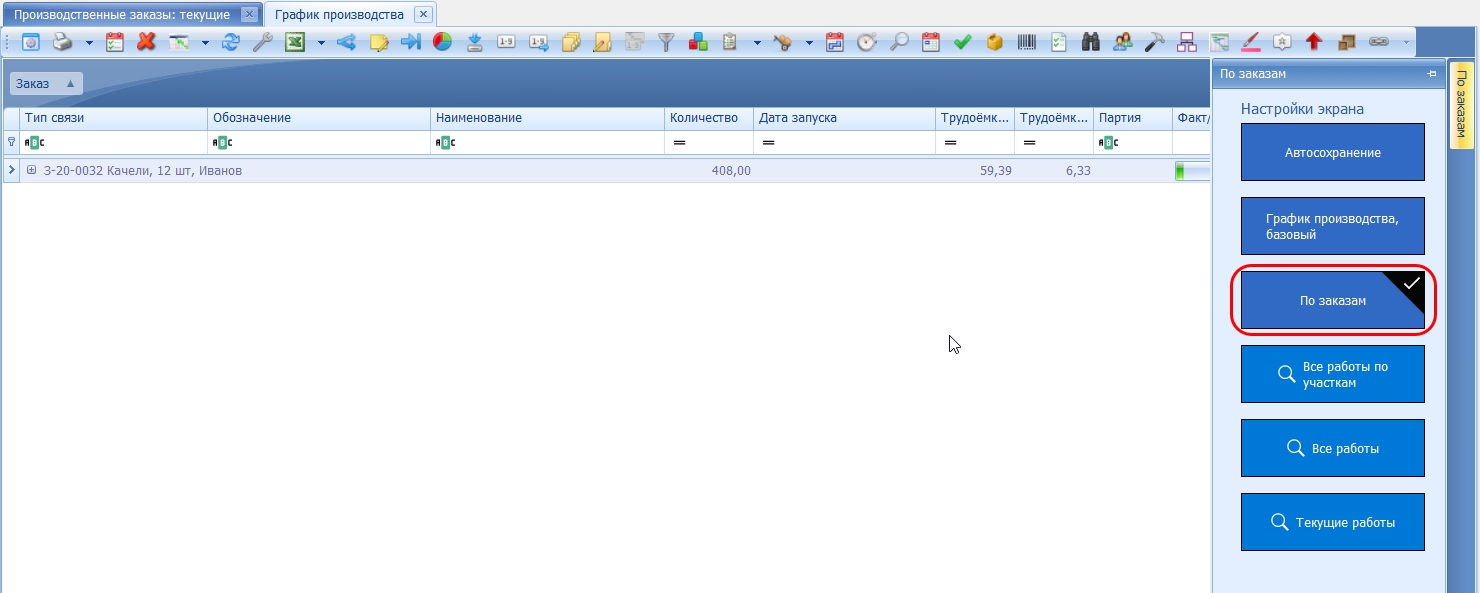
Task: Click the stopwatch icon
Action: click(x=867, y=42)
